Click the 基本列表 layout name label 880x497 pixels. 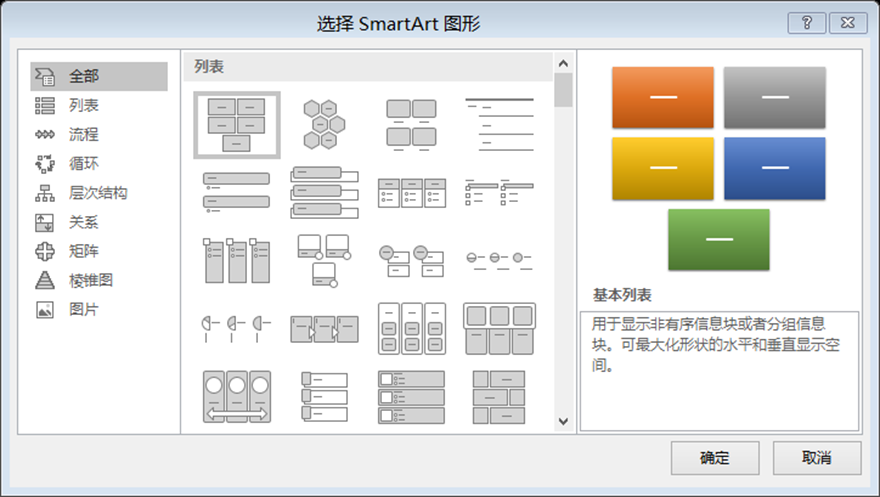pos(622,295)
